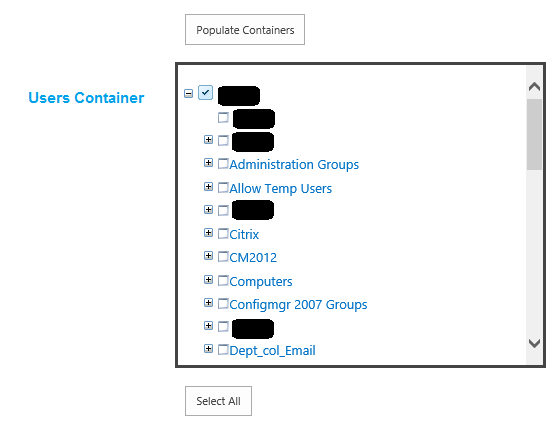The height and width of the screenshot is (423, 557).
Task: Check the Administration Groups checkbox
Action: (223, 163)
